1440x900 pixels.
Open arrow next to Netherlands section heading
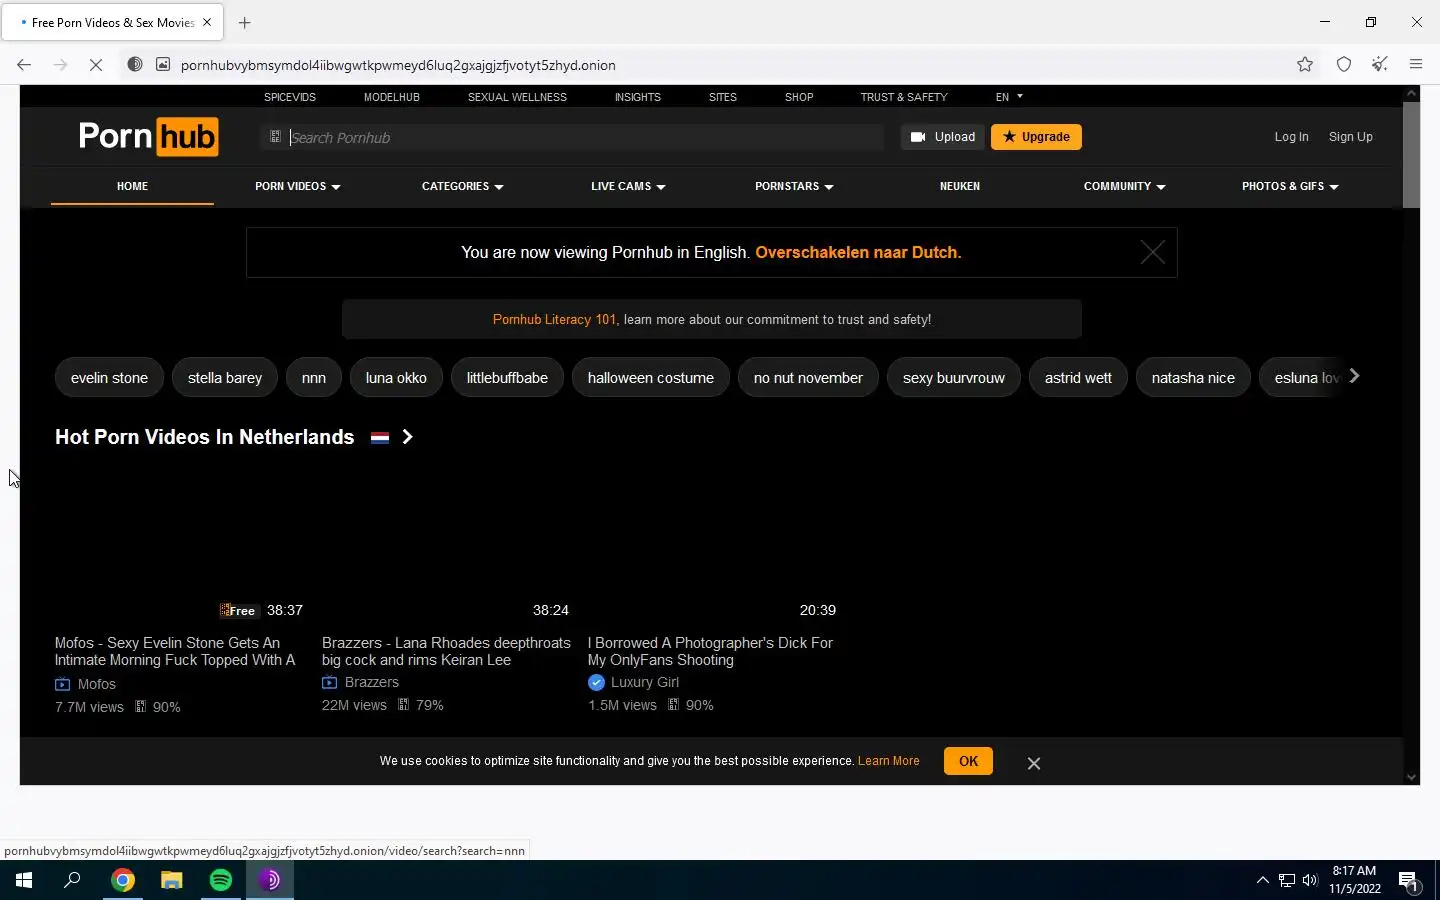point(407,437)
